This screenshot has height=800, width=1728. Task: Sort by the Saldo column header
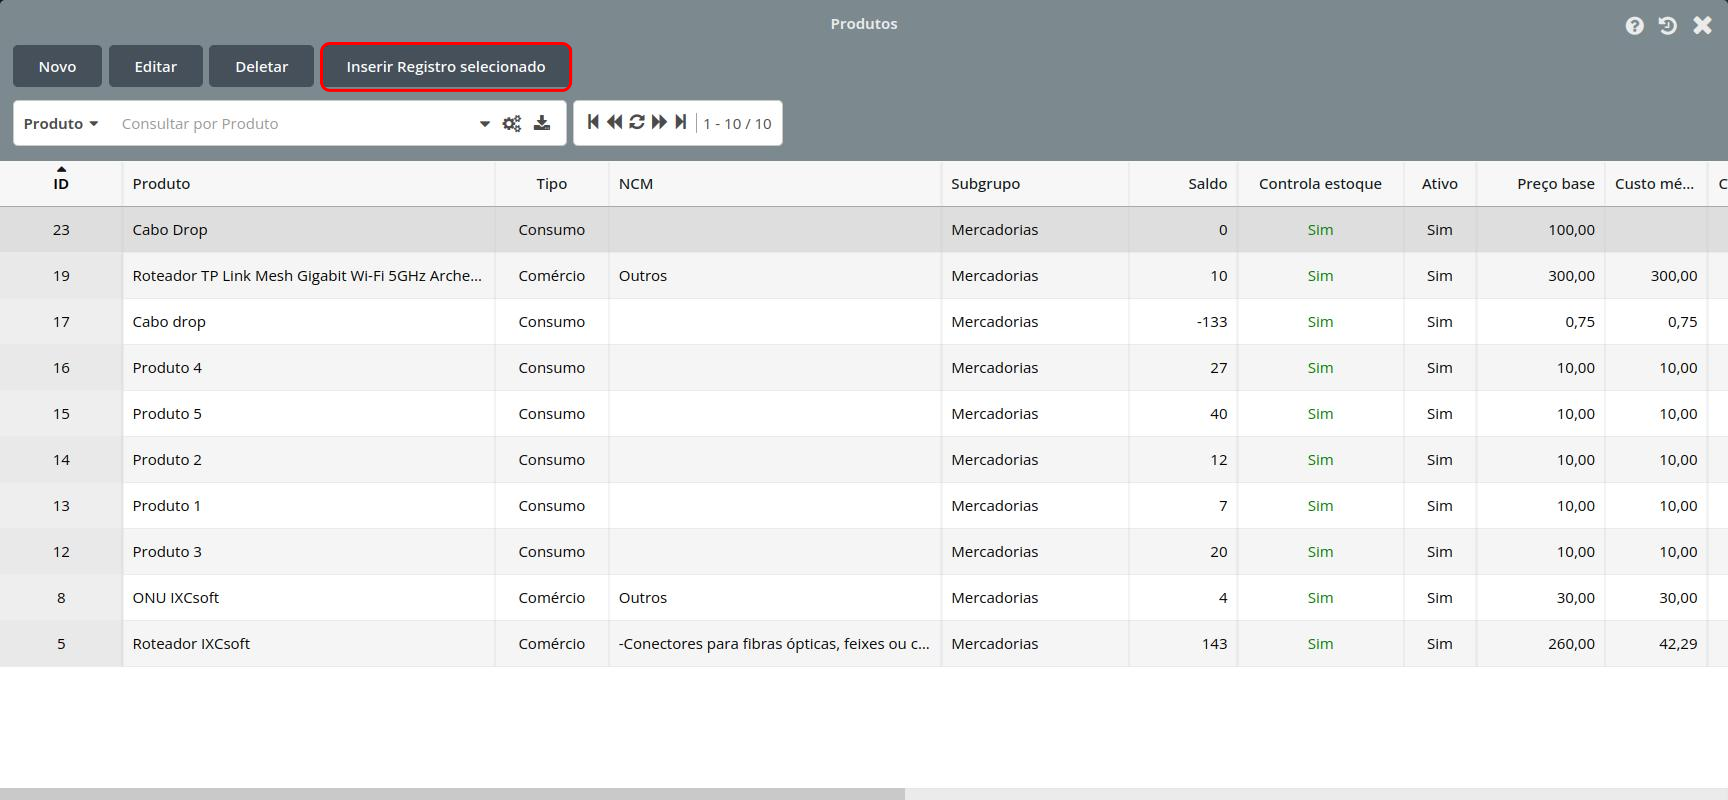[1183, 184]
